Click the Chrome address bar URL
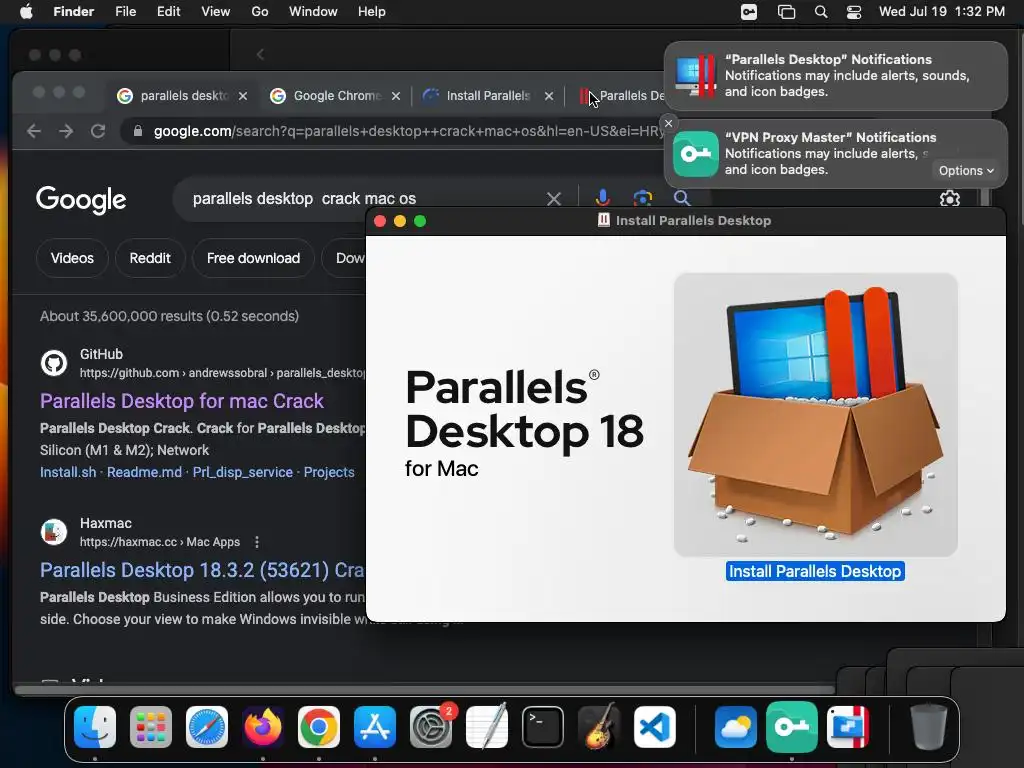Image resolution: width=1024 pixels, height=768 pixels. pyautogui.click(x=409, y=131)
